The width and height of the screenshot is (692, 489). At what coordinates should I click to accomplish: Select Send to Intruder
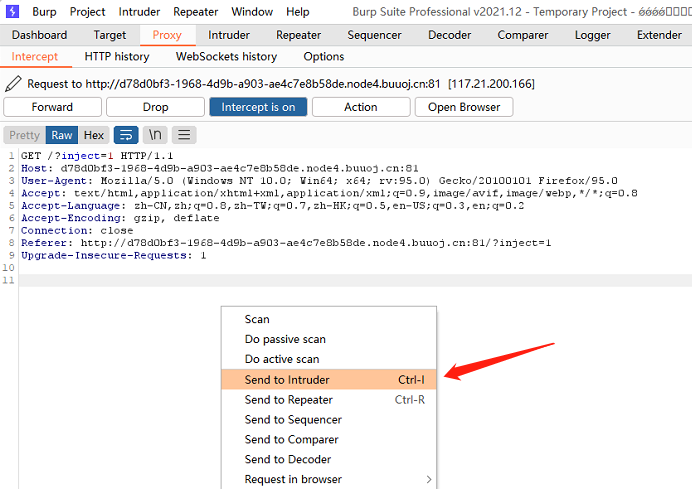[x=329, y=380]
